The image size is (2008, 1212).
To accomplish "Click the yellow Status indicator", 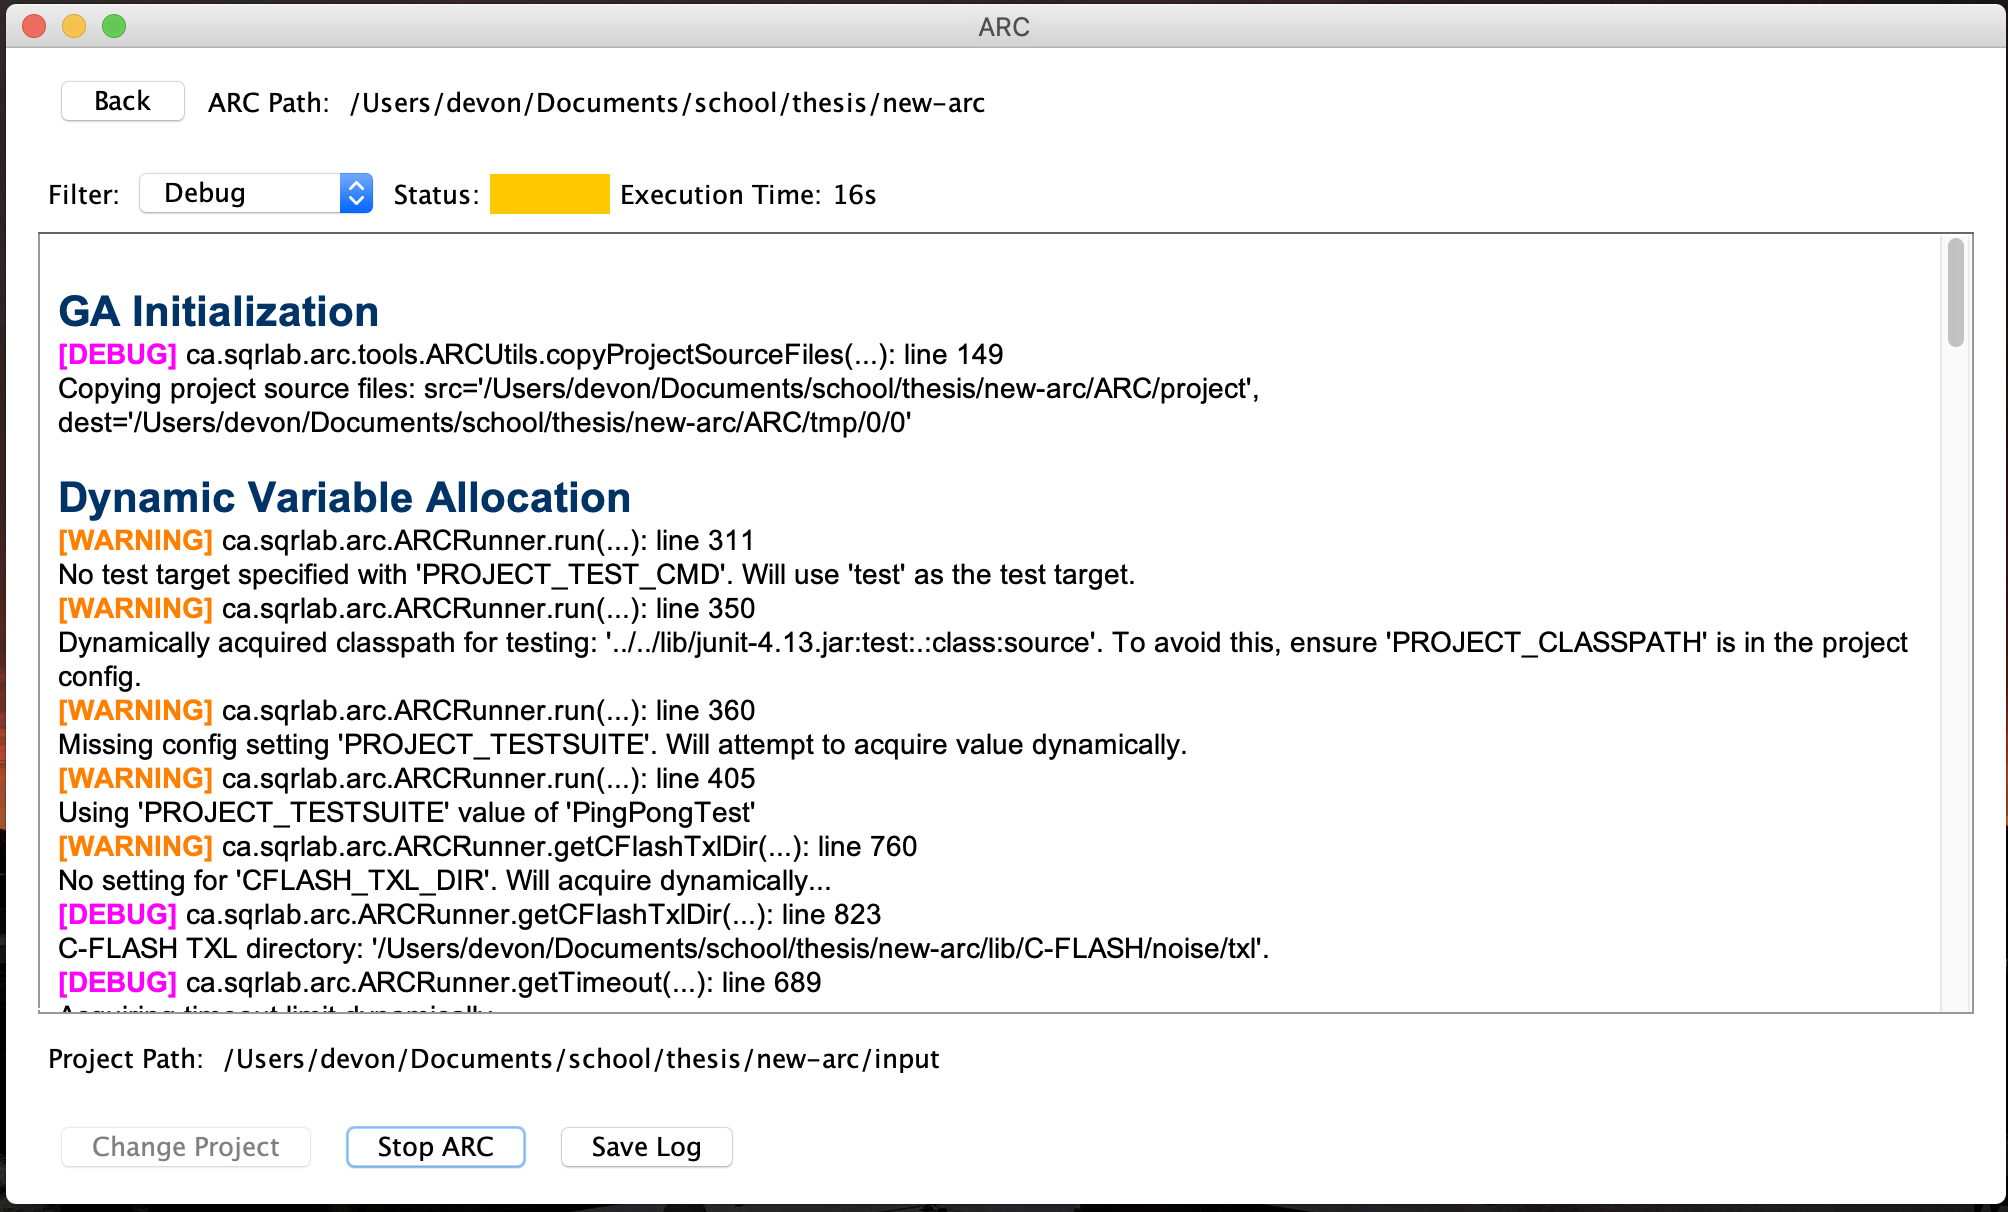I will tap(549, 194).
